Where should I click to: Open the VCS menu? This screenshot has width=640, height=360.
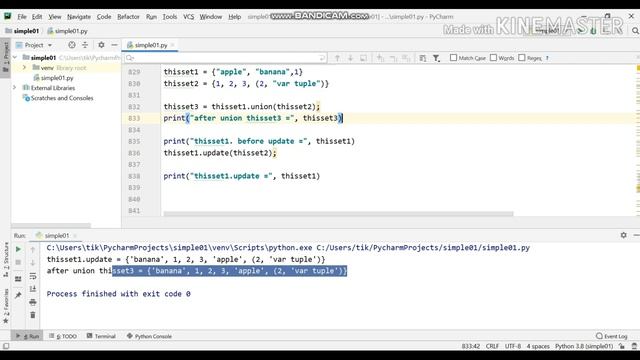[188, 17]
